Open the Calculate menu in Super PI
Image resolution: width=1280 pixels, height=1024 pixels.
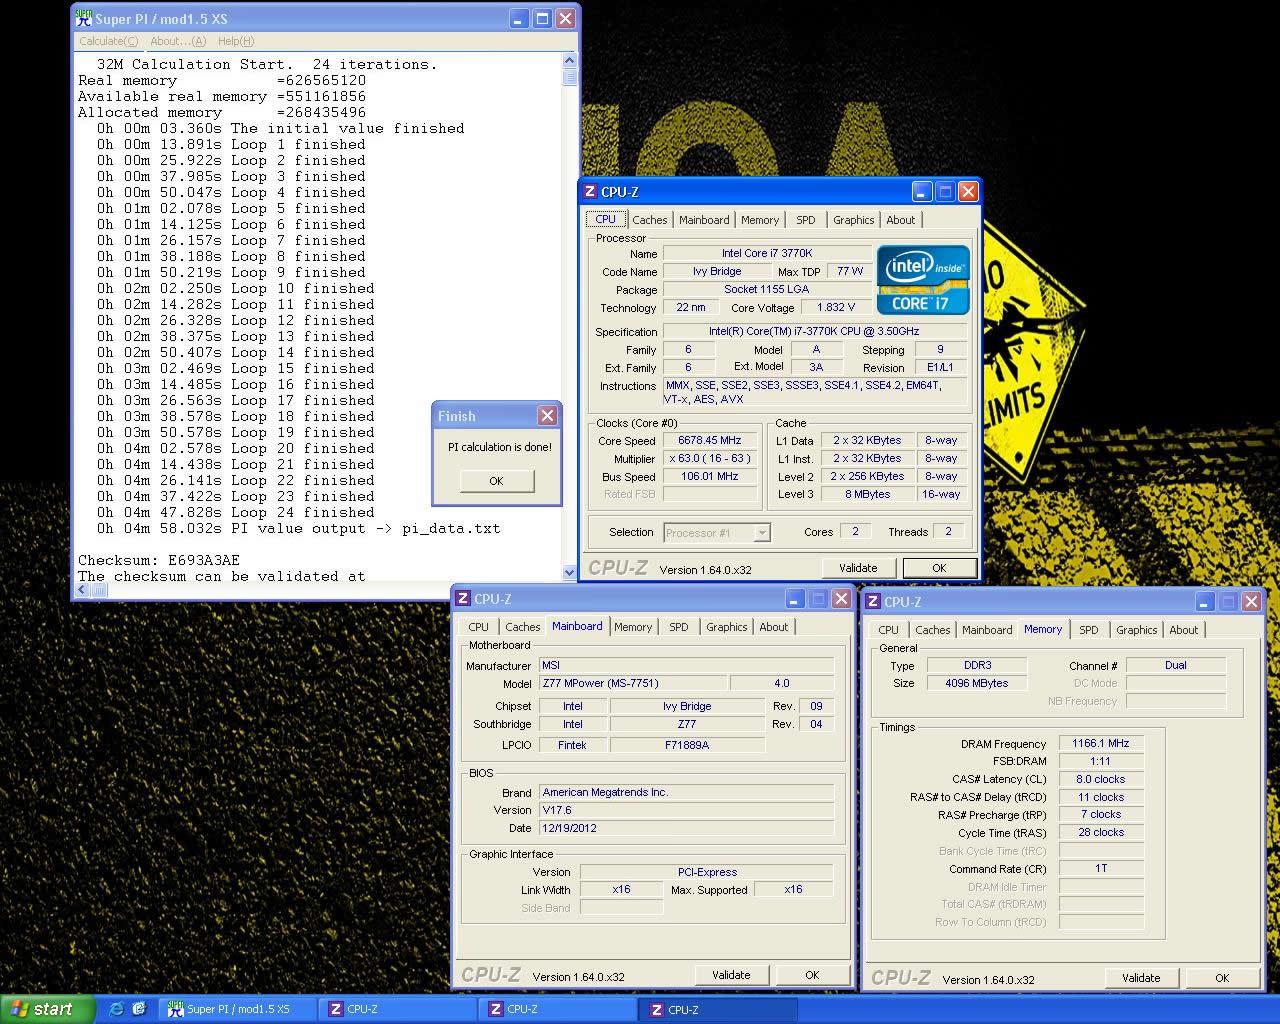(x=108, y=41)
